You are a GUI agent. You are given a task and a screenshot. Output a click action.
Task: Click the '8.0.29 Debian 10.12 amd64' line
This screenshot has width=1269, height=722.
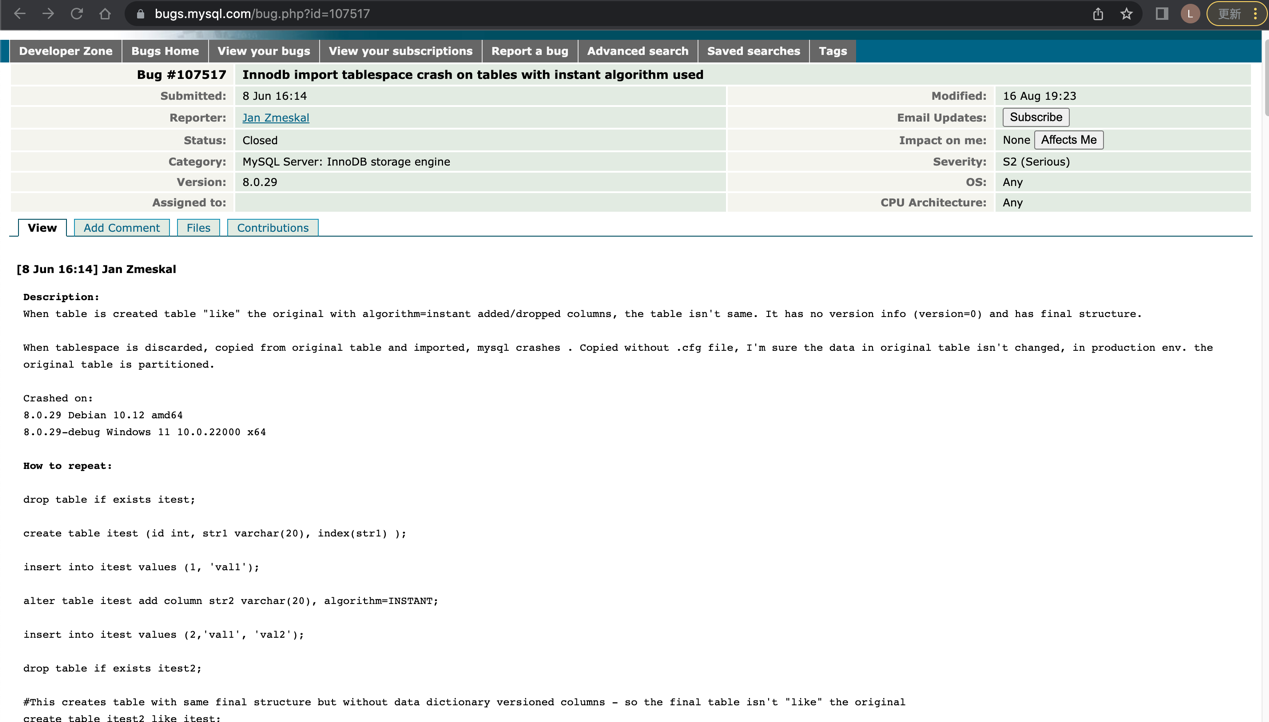(x=103, y=415)
